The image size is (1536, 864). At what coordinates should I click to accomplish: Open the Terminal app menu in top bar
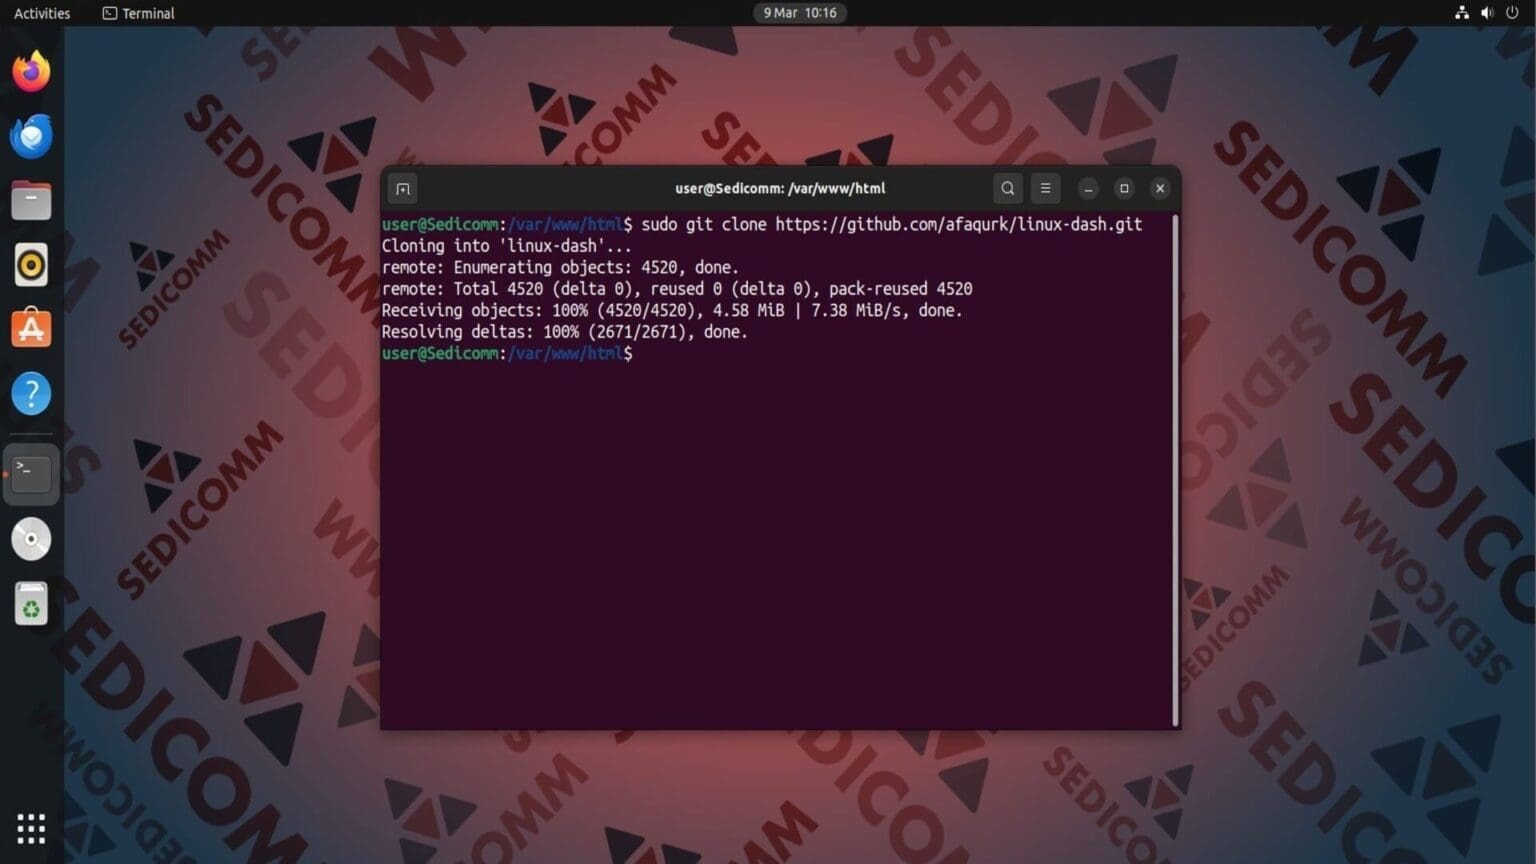[138, 13]
